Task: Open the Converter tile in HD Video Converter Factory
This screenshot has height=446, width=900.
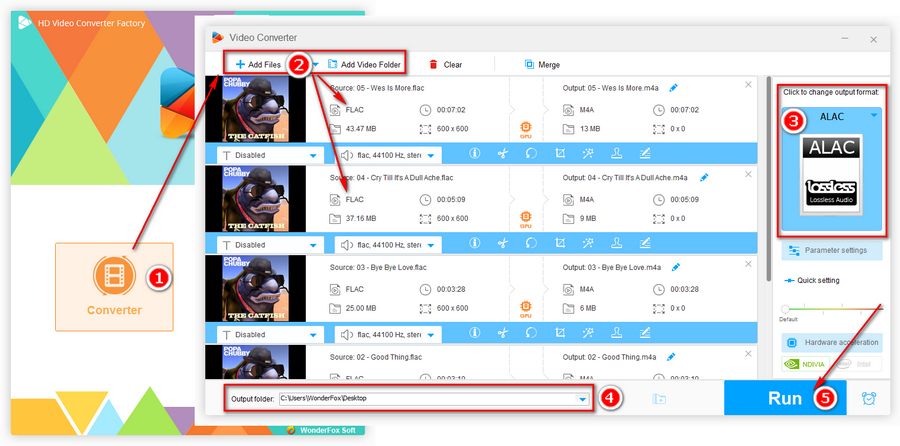Action: tap(114, 286)
